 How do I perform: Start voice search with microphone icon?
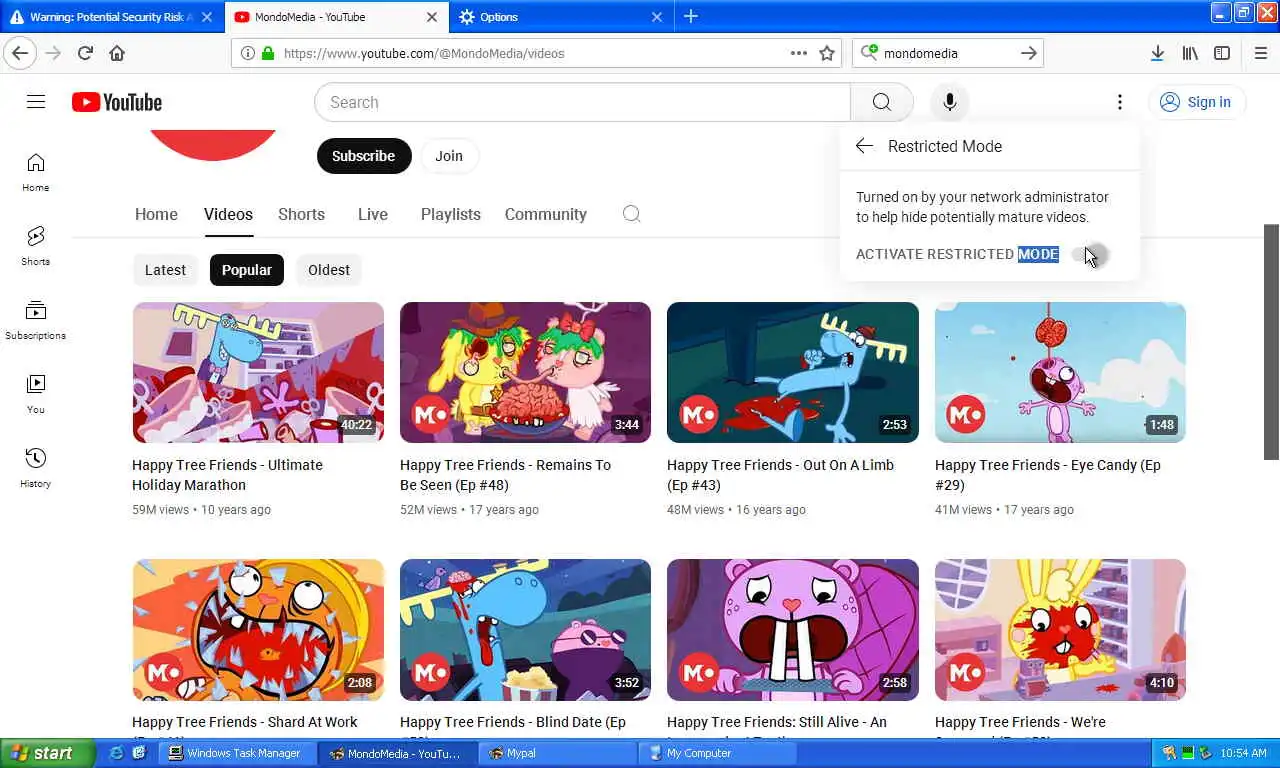tap(949, 102)
